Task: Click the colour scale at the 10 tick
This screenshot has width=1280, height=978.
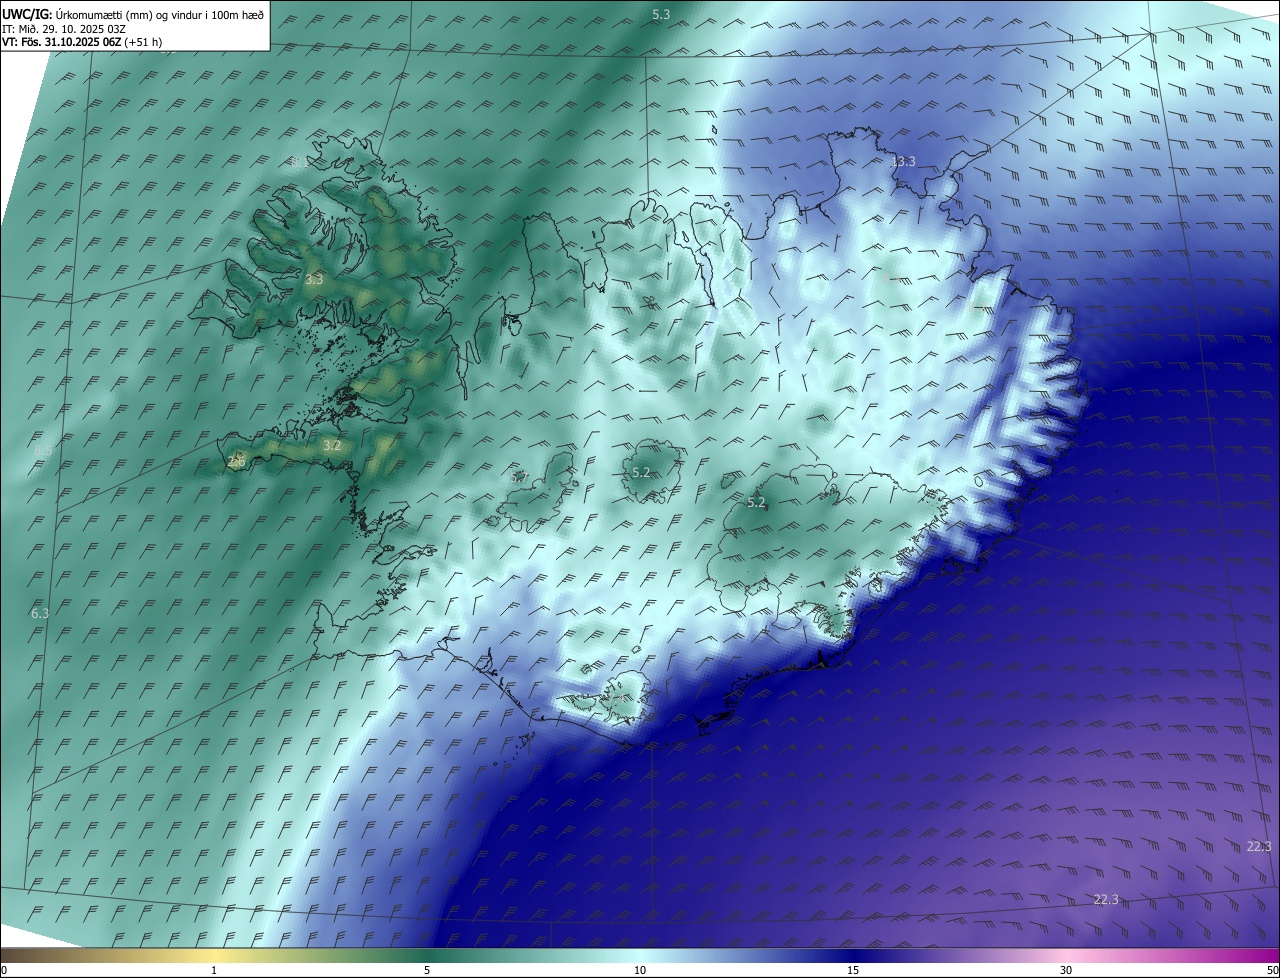Action: coord(640,970)
